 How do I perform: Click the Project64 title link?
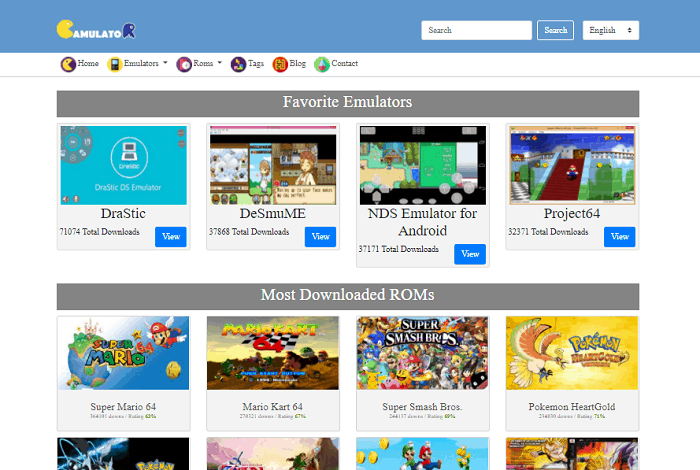pyautogui.click(x=572, y=214)
